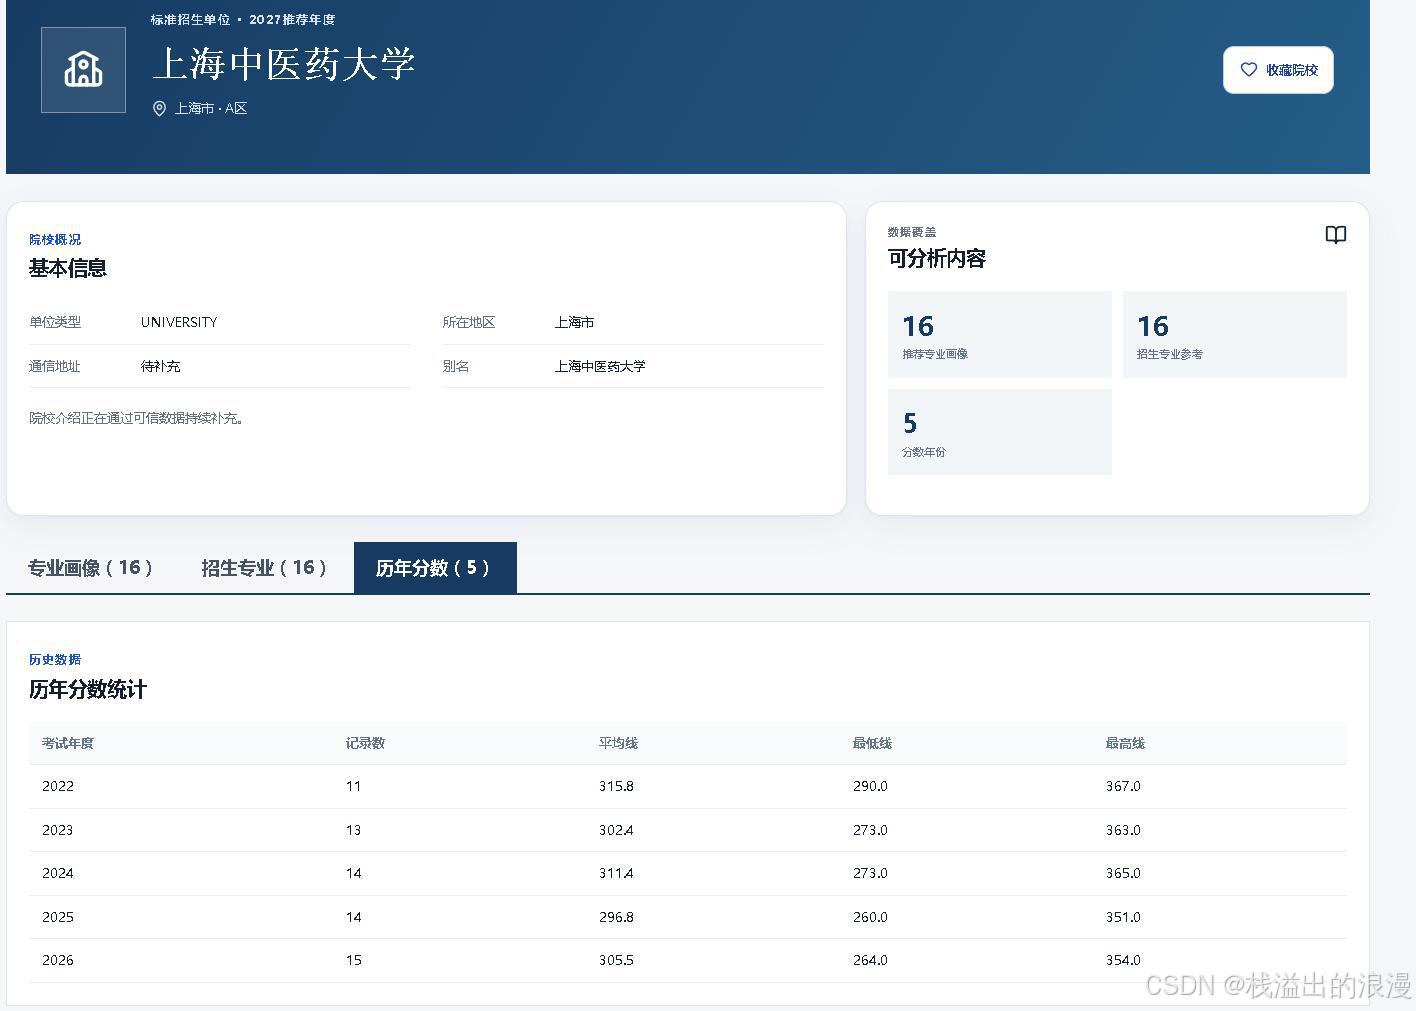This screenshot has width=1416, height=1011.
Task: Click the 2024 year cell
Action: pyautogui.click(x=58, y=873)
